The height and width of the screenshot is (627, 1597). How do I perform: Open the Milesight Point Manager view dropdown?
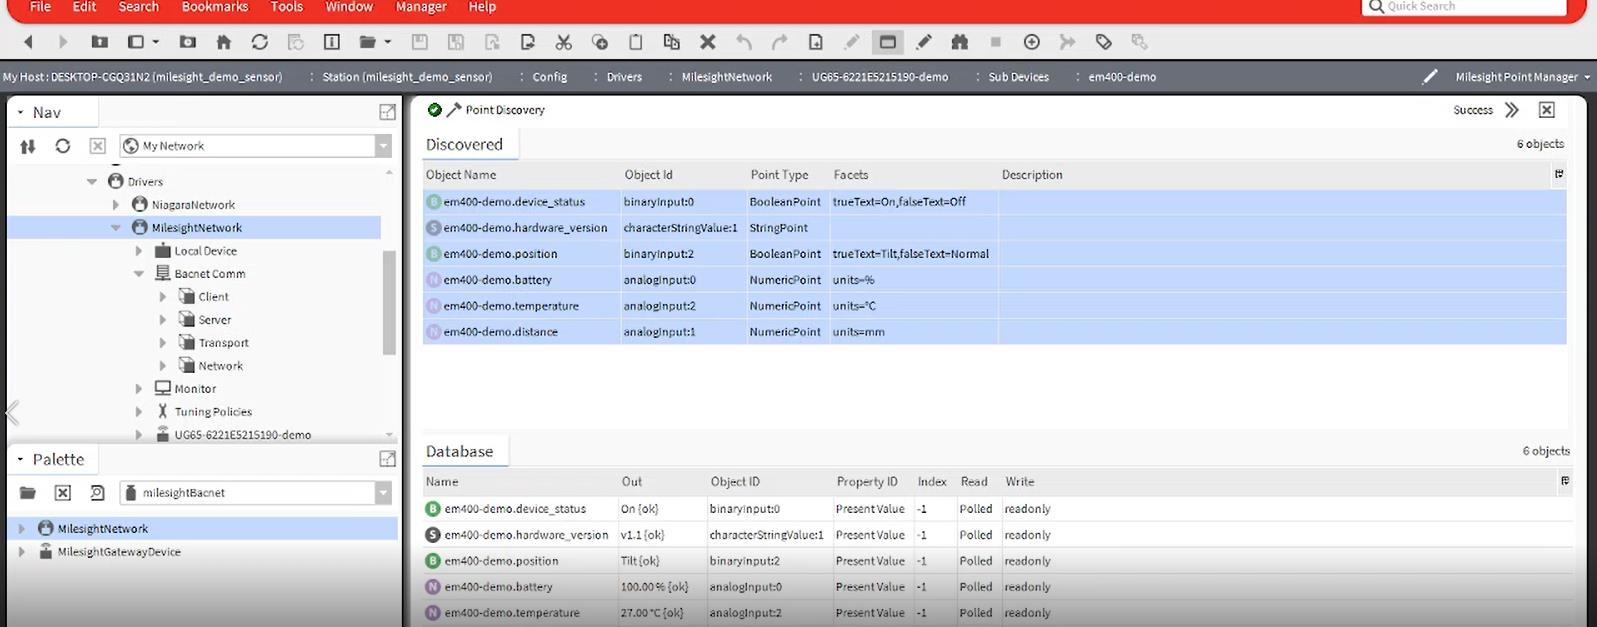tap(1587, 77)
